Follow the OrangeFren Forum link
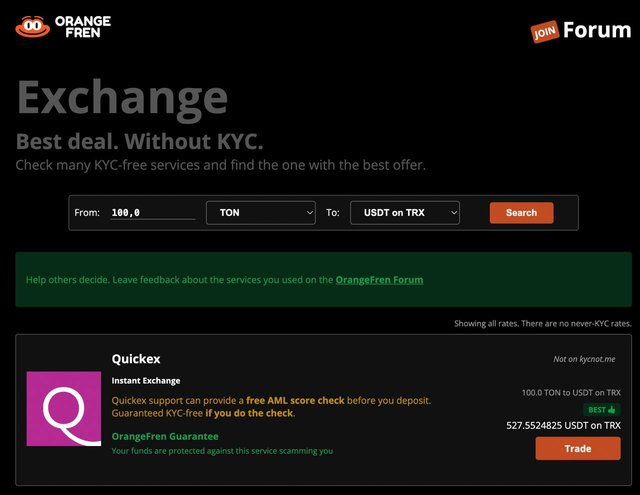Screen dimensions: 640x495 pyautogui.click(x=379, y=280)
